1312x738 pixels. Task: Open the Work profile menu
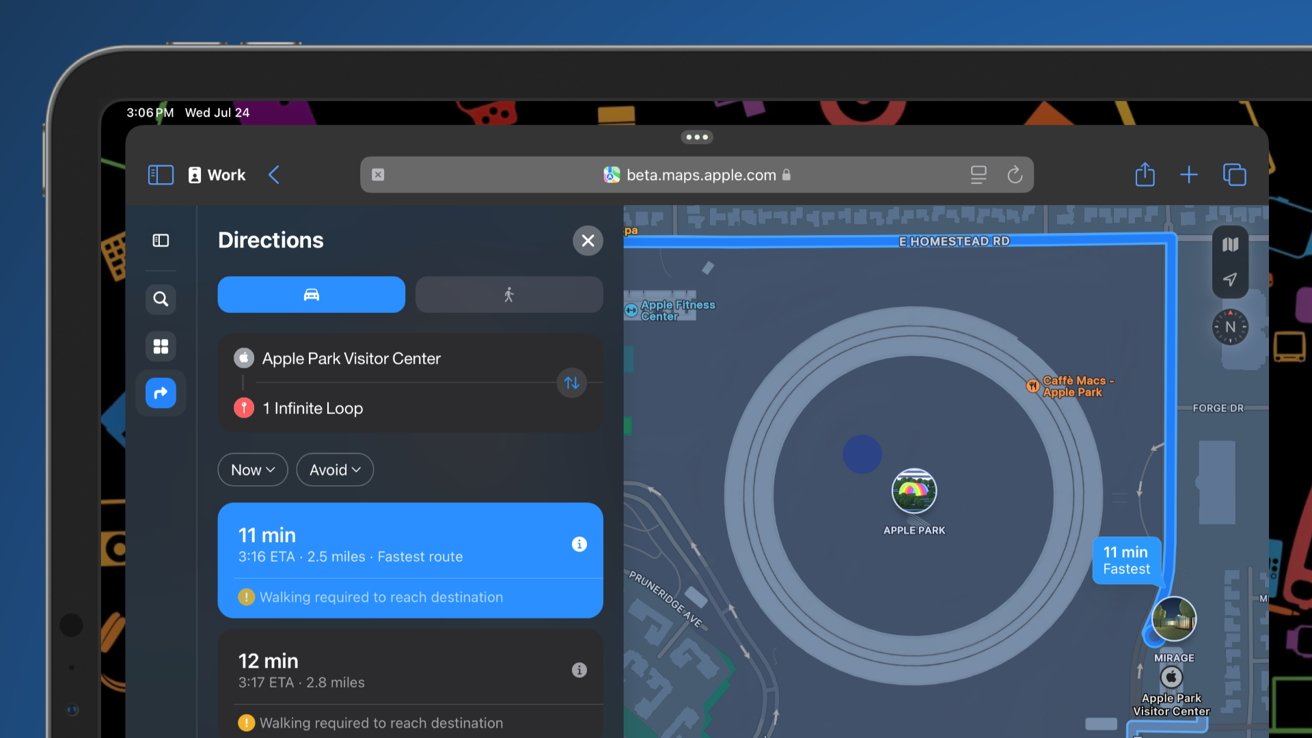[x=216, y=175]
